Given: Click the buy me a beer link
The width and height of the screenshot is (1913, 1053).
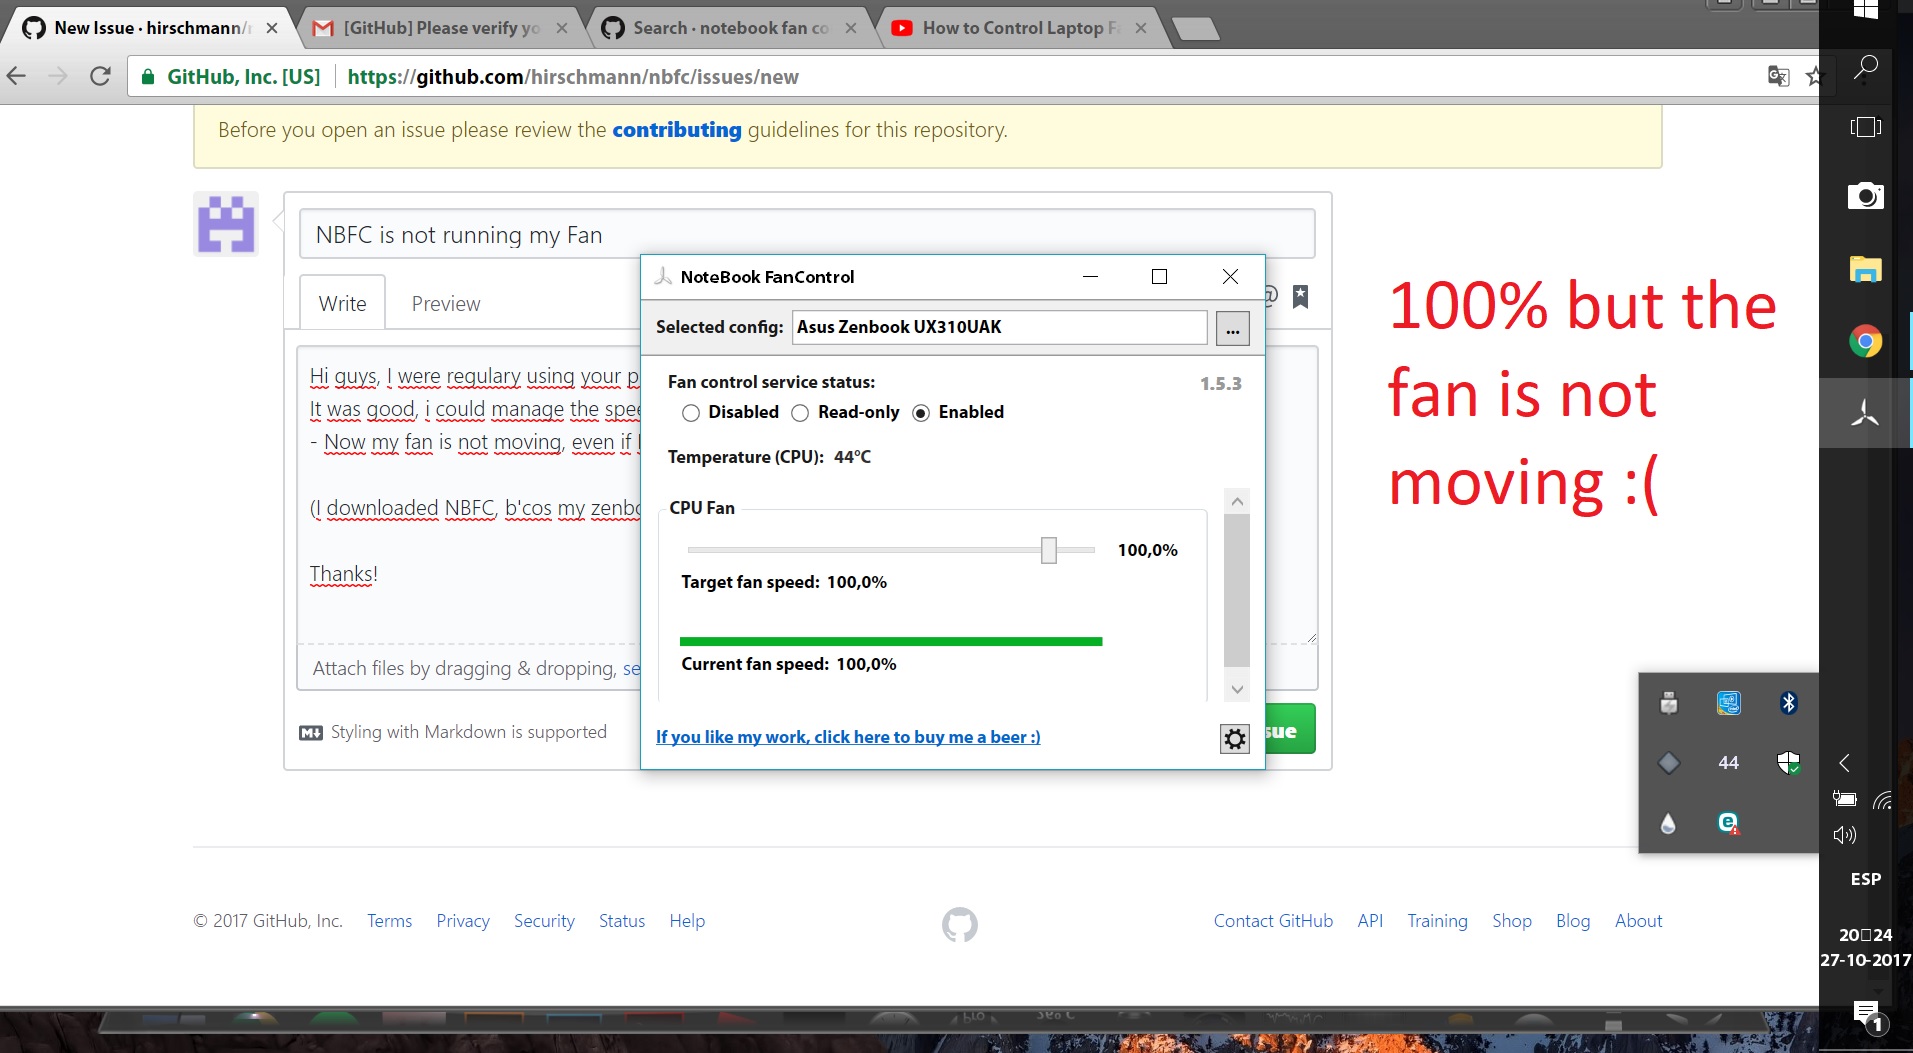Looking at the screenshot, I should 847,737.
